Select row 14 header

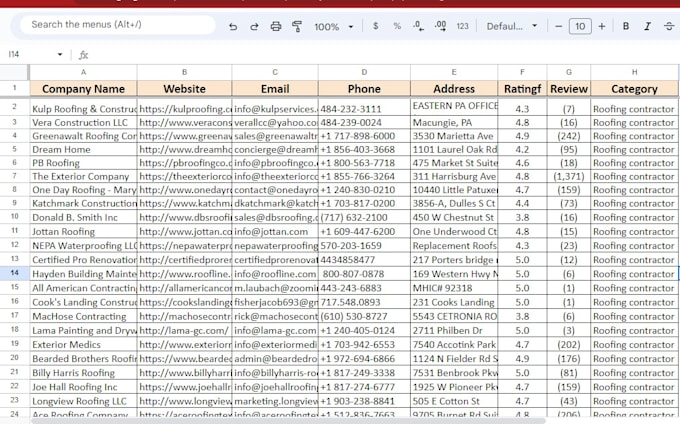(15, 273)
